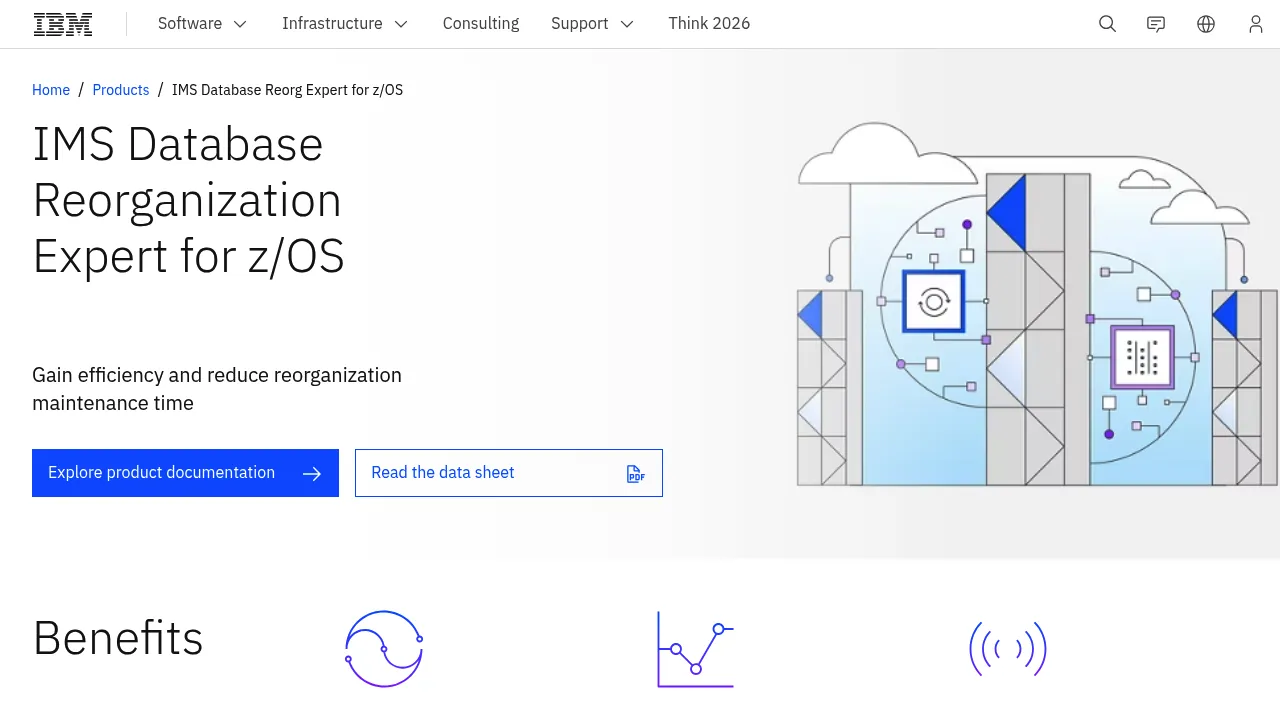Open the Support menu label
Viewport: 1280px width, 720px height.
point(580,24)
